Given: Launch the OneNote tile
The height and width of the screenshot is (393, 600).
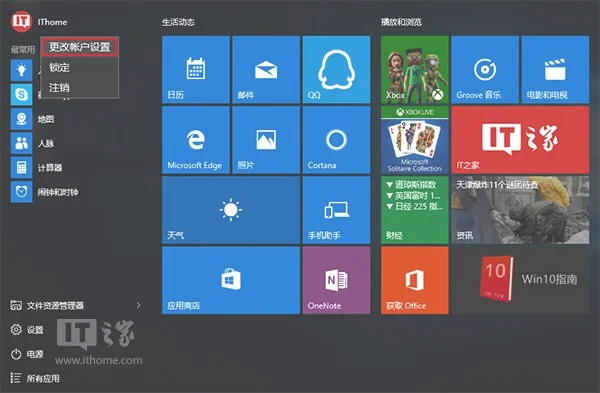Looking at the screenshot, I should click(336, 280).
